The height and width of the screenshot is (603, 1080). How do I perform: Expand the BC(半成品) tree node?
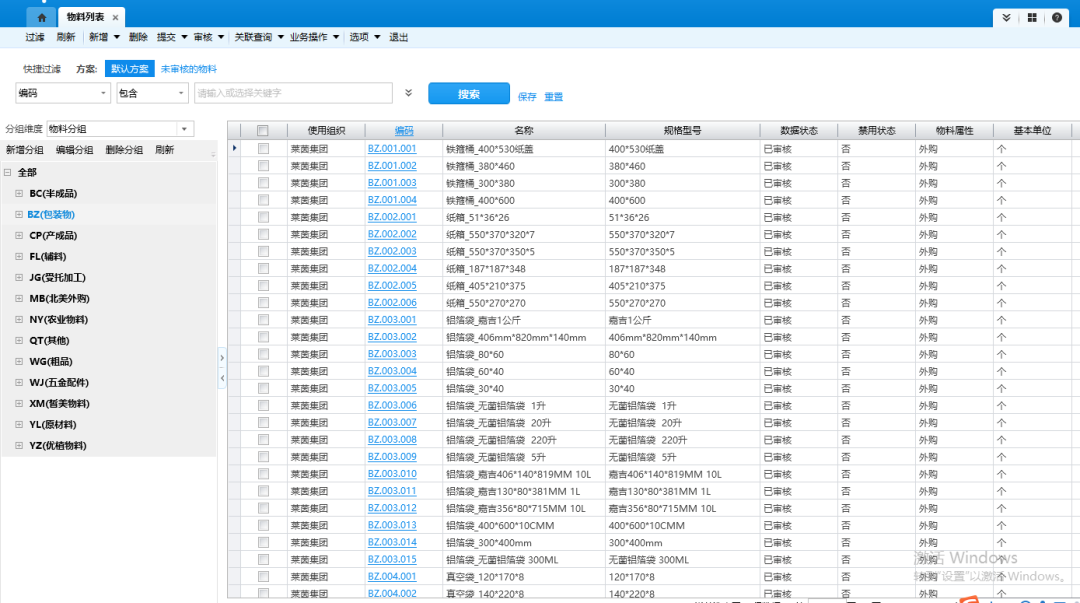pos(19,194)
